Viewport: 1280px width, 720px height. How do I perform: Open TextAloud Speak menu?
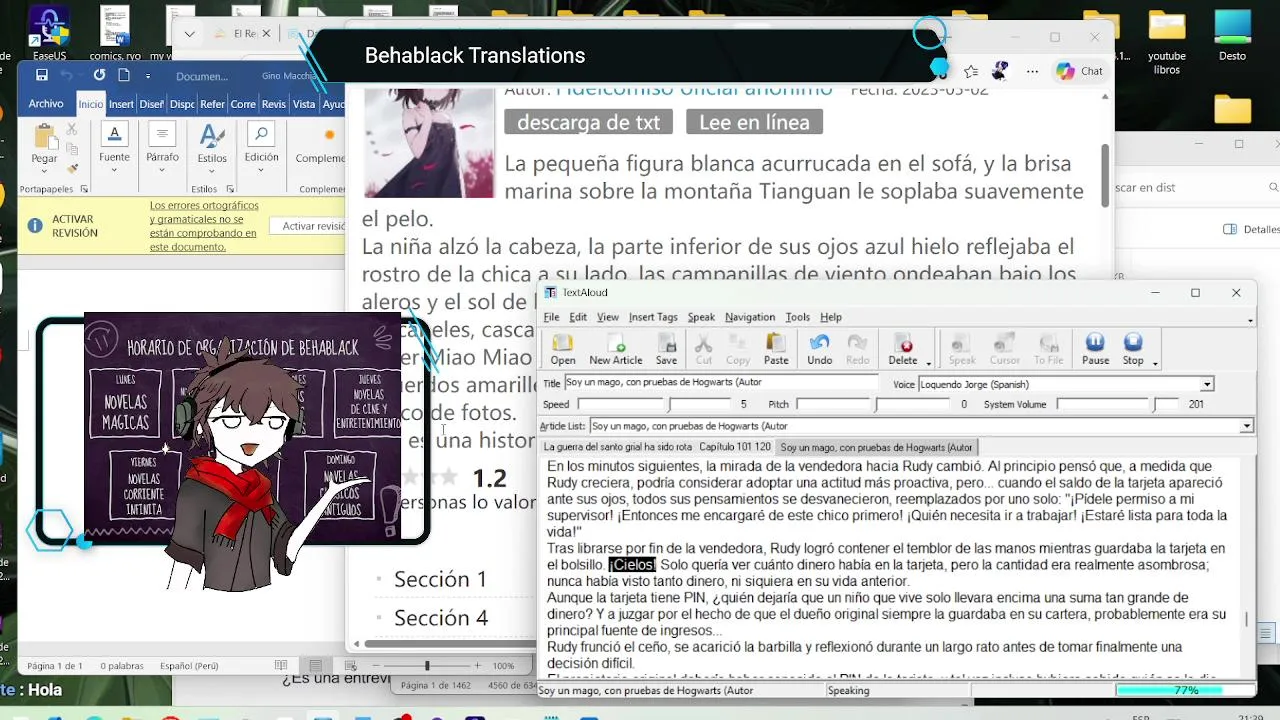pos(701,317)
